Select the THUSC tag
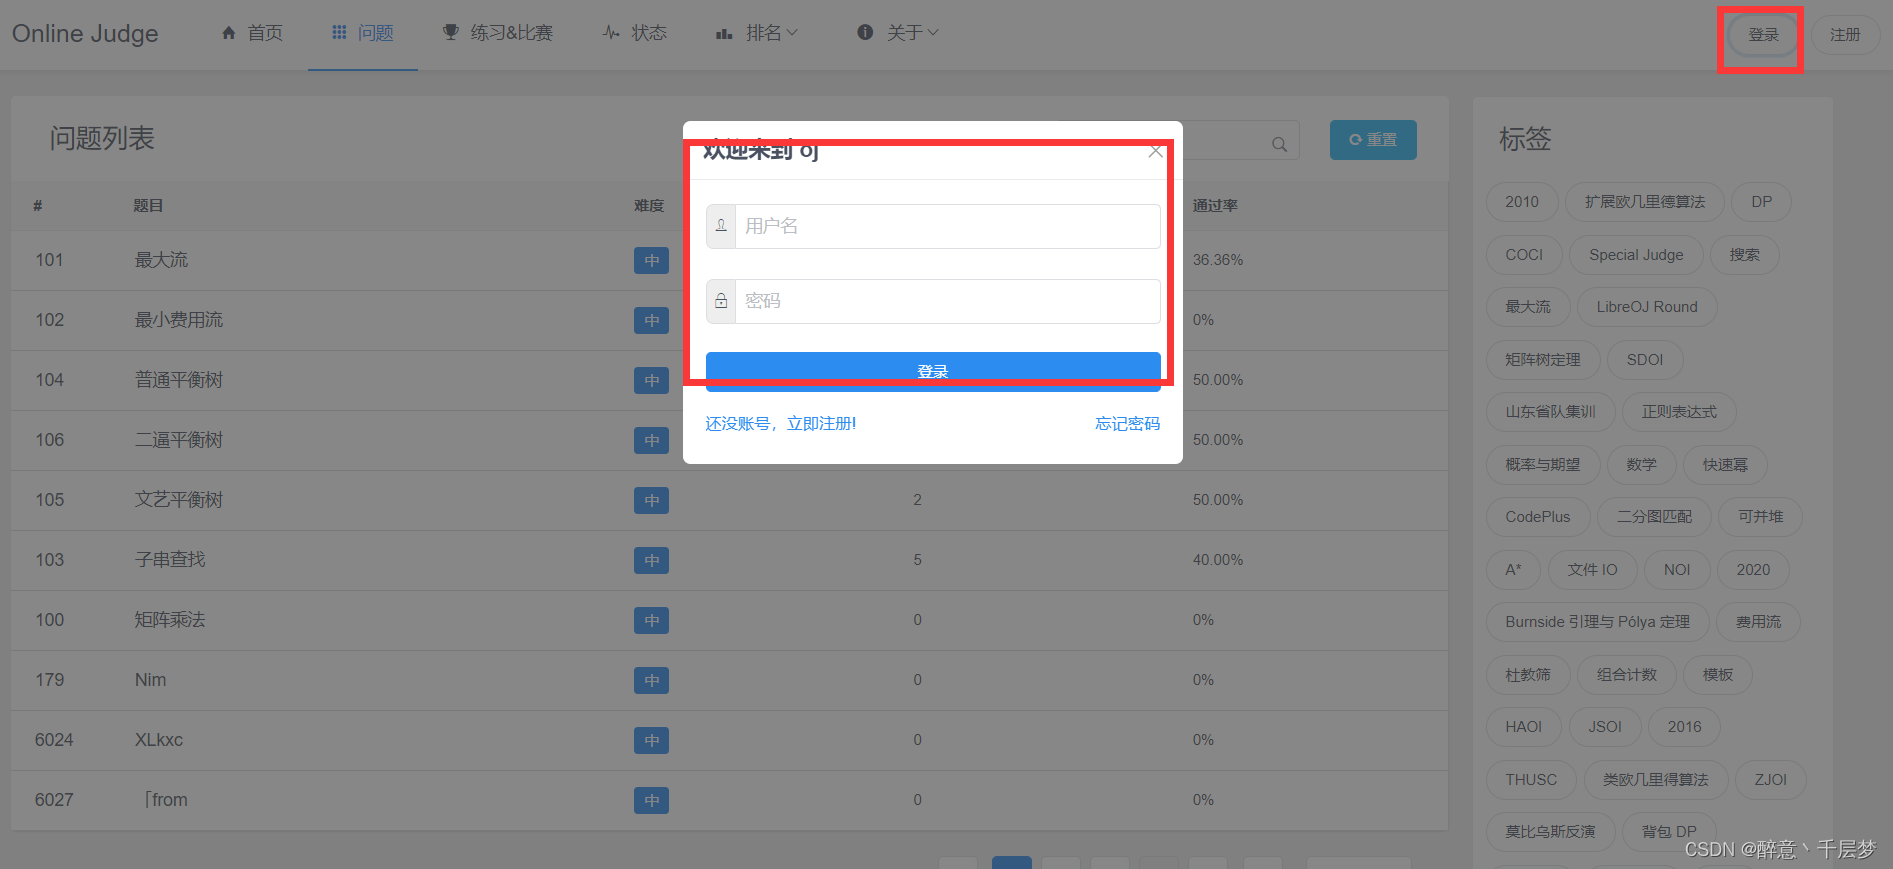The image size is (1893, 869). 1531,780
